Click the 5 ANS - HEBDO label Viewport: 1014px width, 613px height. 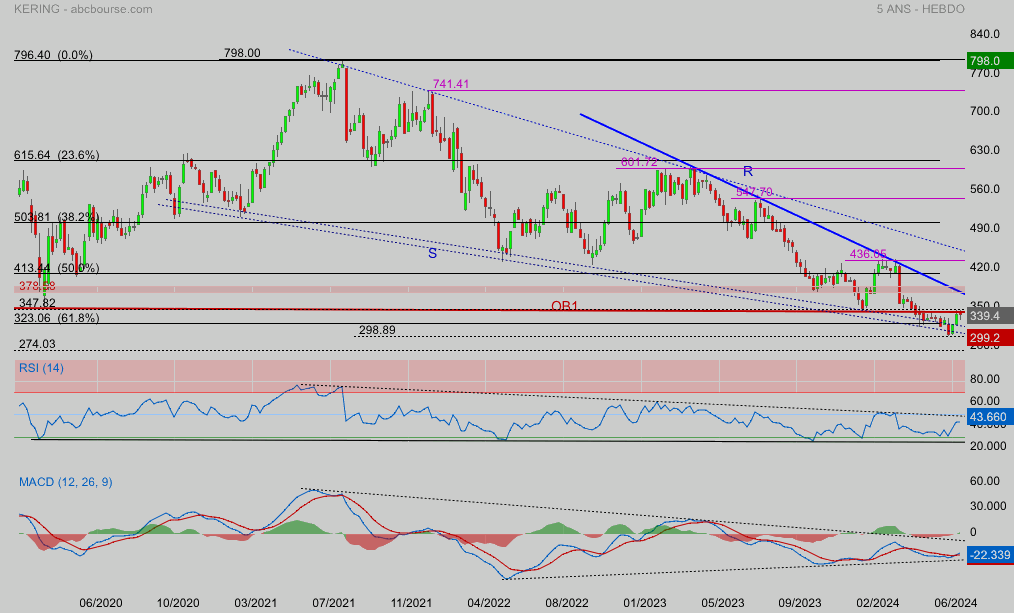click(920, 9)
